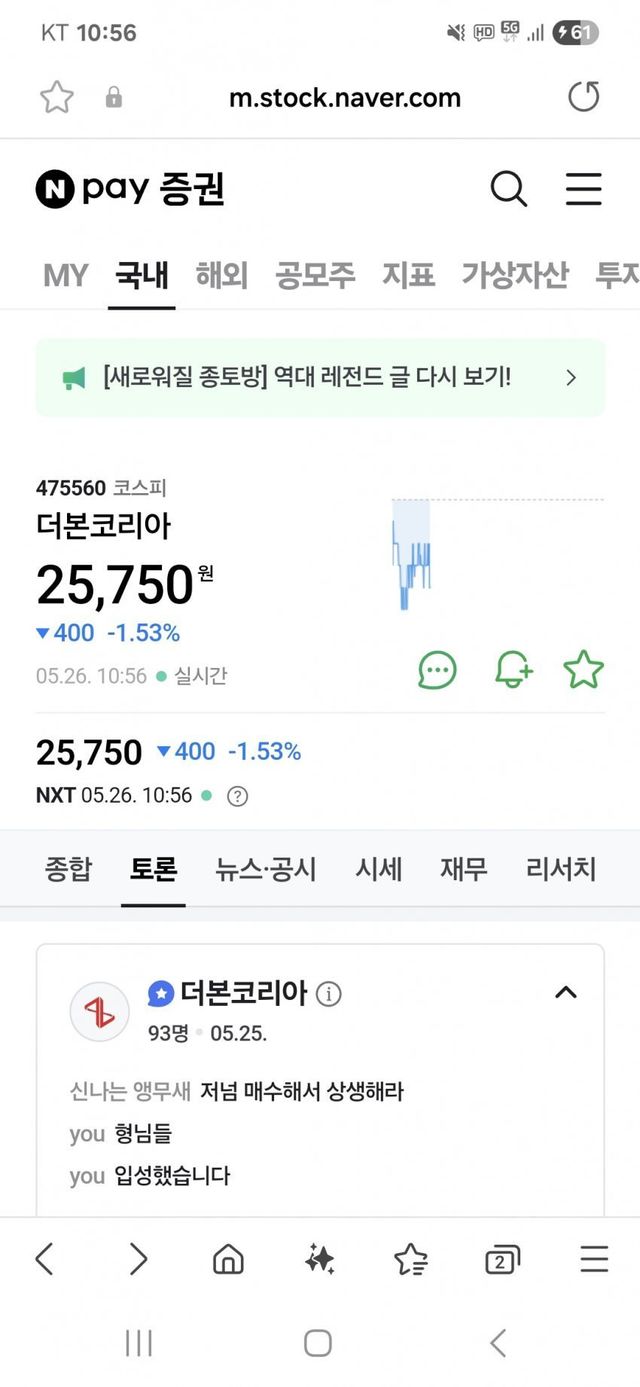The image size is (640, 1387).
Task: Tap the browser home icon
Action: point(228,1259)
